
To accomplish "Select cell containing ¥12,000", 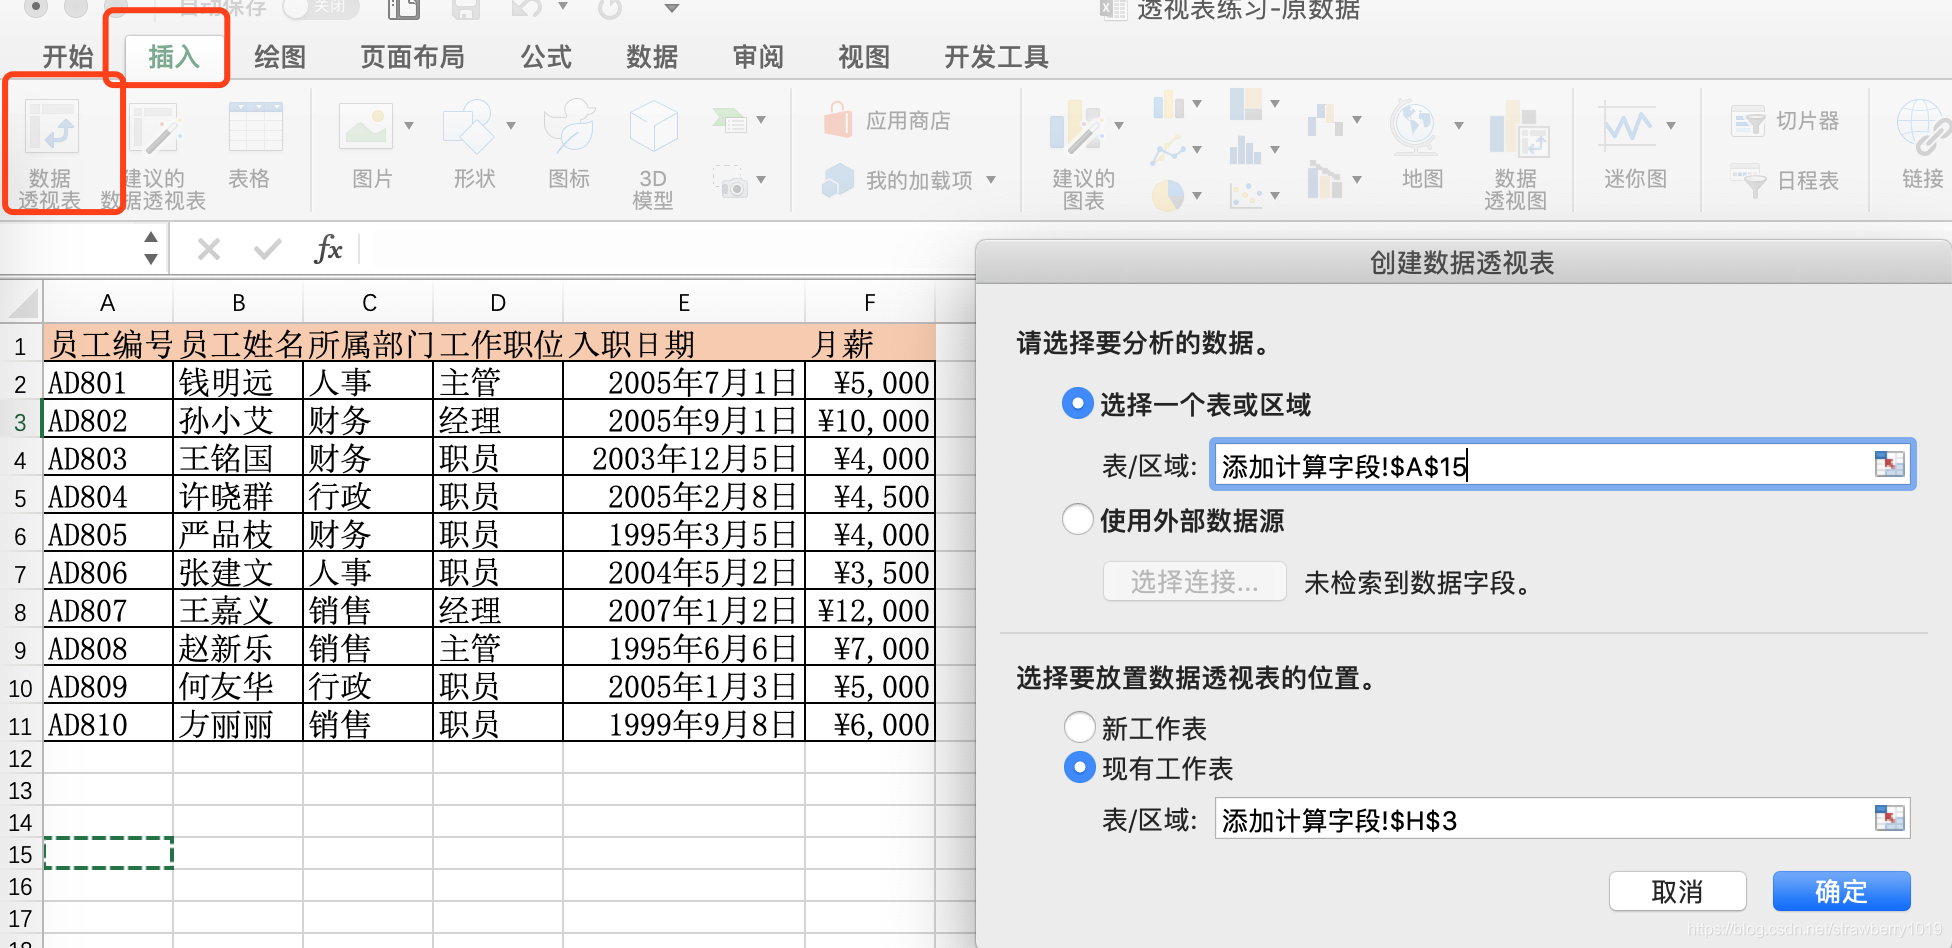I will click(x=870, y=610).
